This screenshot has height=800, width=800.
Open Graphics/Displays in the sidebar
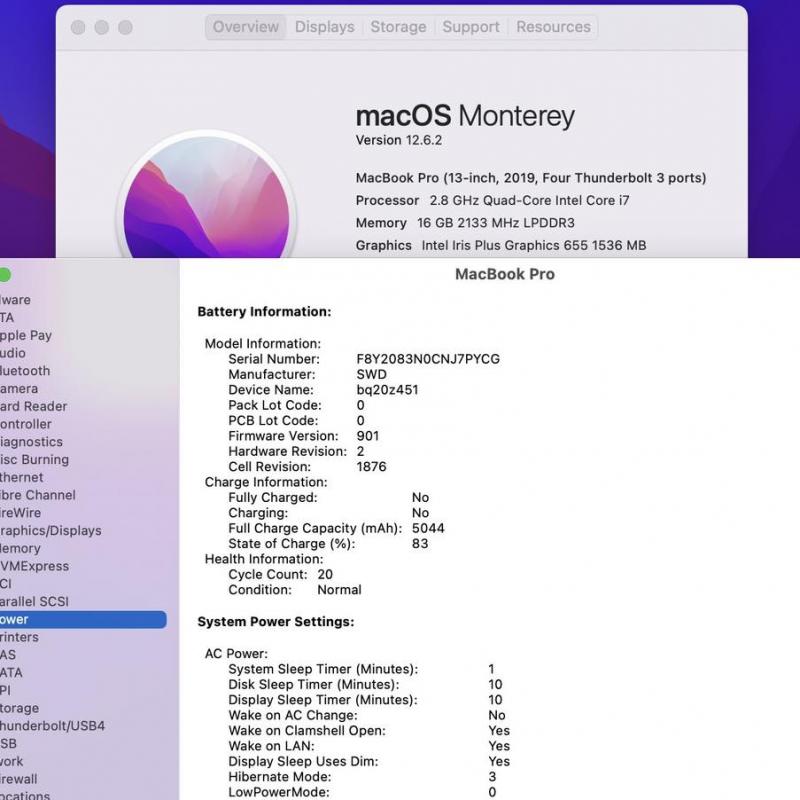tap(50, 531)
